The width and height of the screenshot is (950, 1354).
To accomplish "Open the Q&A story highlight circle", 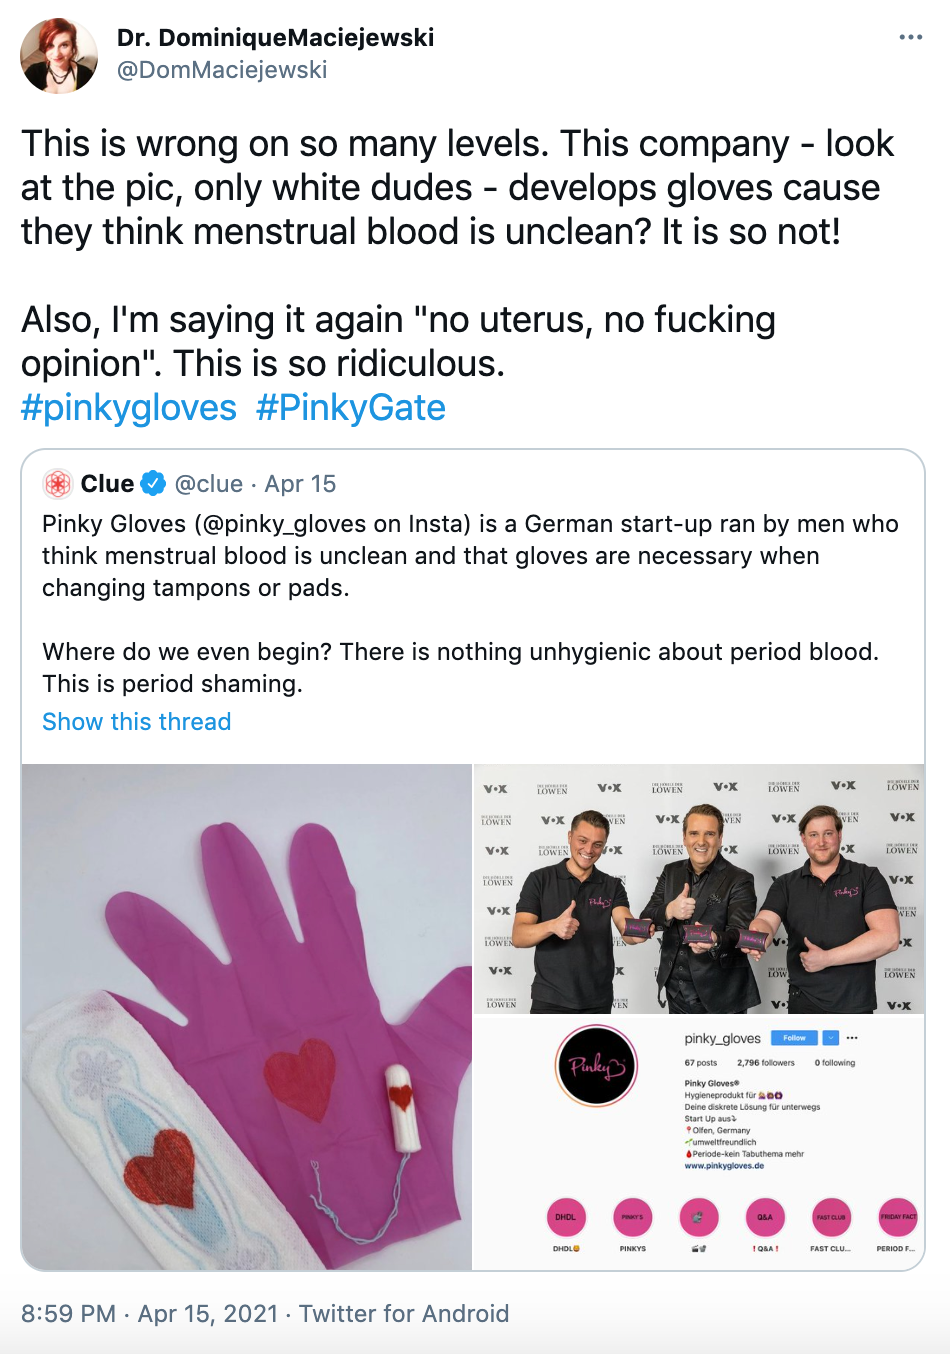I will point(765,1217).
